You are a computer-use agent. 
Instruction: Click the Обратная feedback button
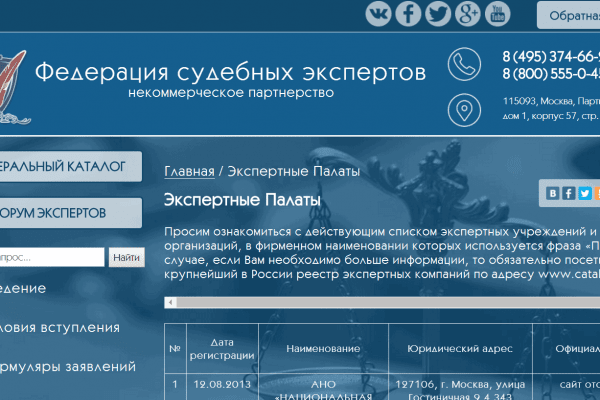tap(569, 15)
